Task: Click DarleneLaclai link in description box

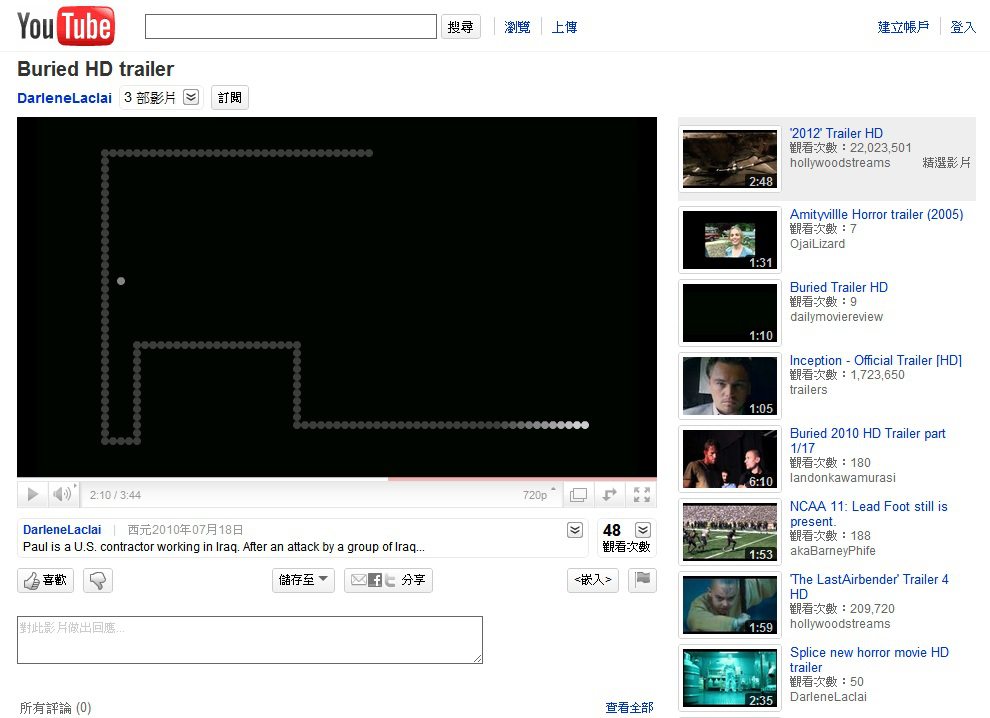Action: (62, 530)
